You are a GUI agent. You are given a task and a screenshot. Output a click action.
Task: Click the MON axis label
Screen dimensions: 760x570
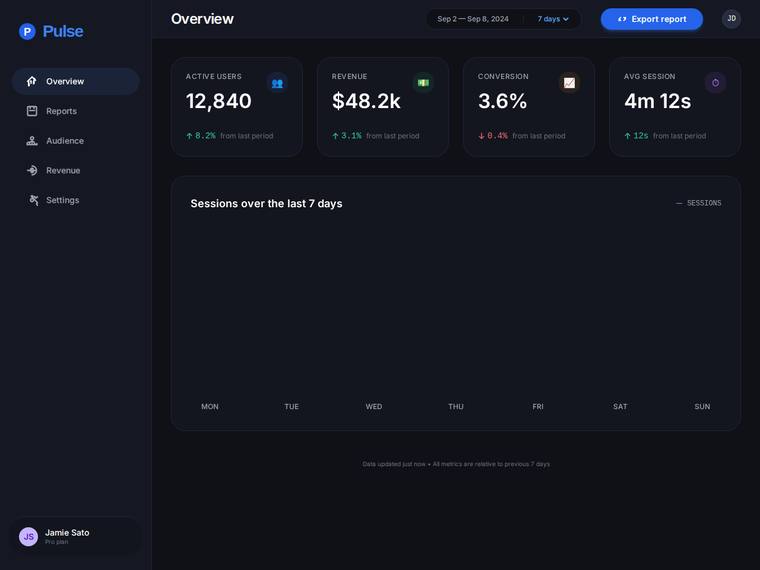(210, 407)
